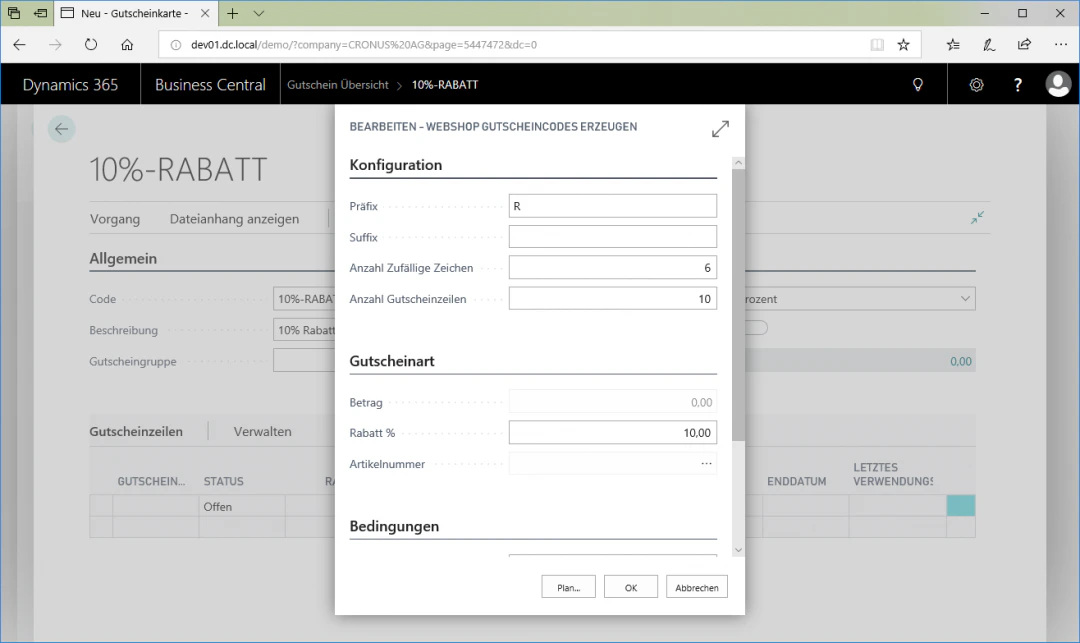The width and height of the screenshot is (1080, 643).
Task: Open the Prozent dropdown arrow
Action: click(x=965, y=299)
